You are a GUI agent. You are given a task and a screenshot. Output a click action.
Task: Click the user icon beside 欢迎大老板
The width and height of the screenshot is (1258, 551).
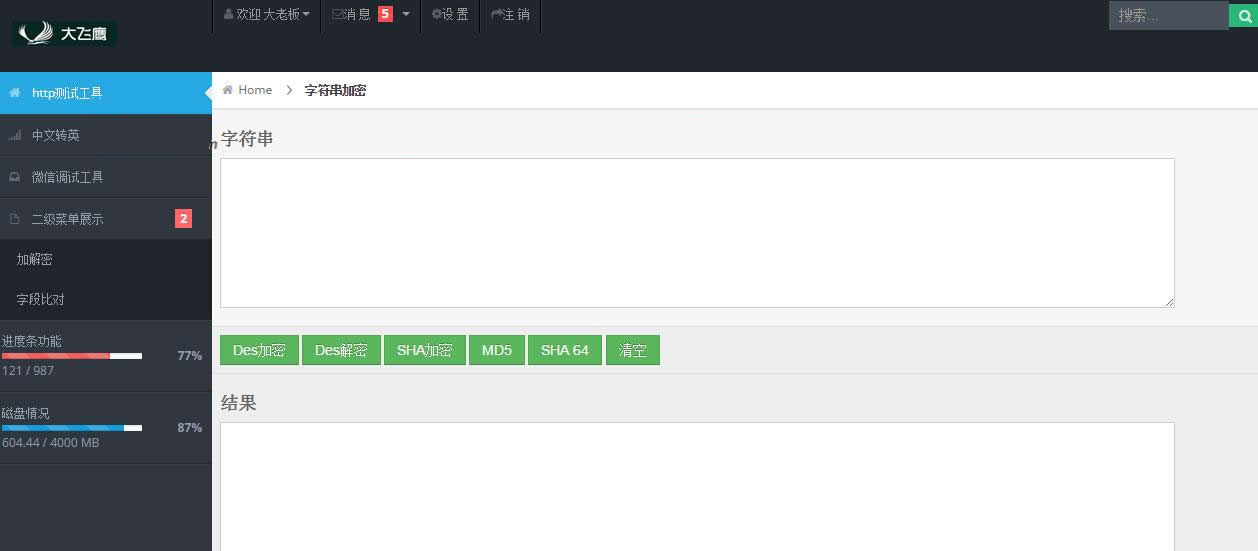pyautogui.click(x=229, y=15)
